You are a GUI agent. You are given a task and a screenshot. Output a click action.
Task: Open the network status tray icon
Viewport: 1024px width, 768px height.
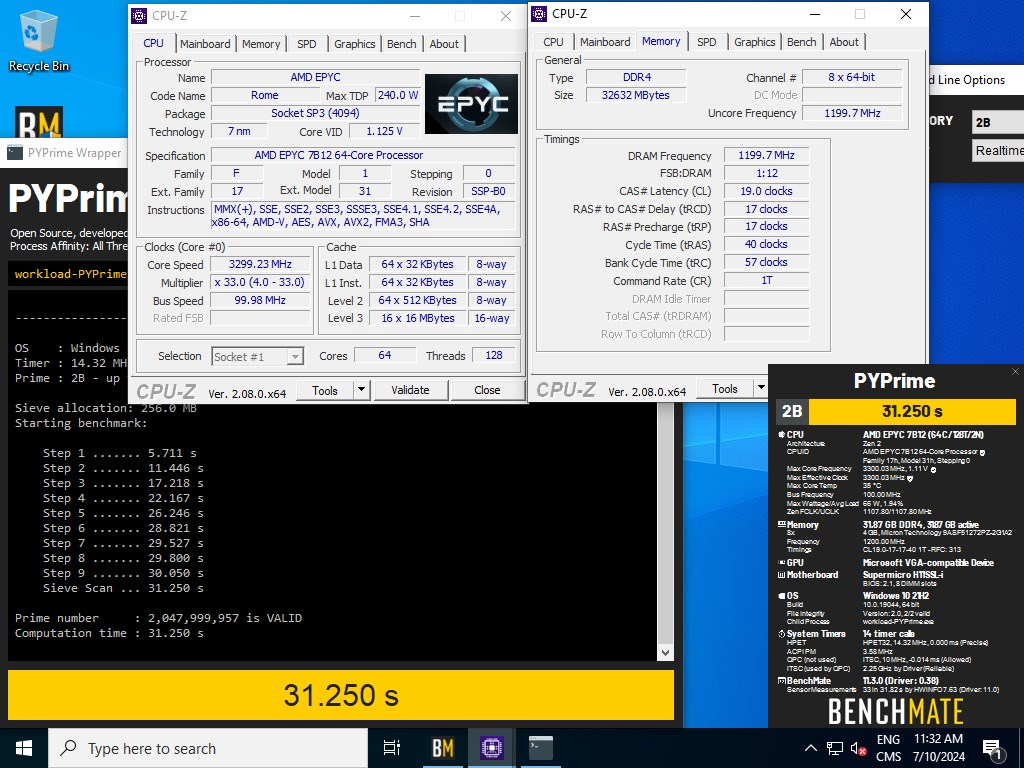[834, 748]
